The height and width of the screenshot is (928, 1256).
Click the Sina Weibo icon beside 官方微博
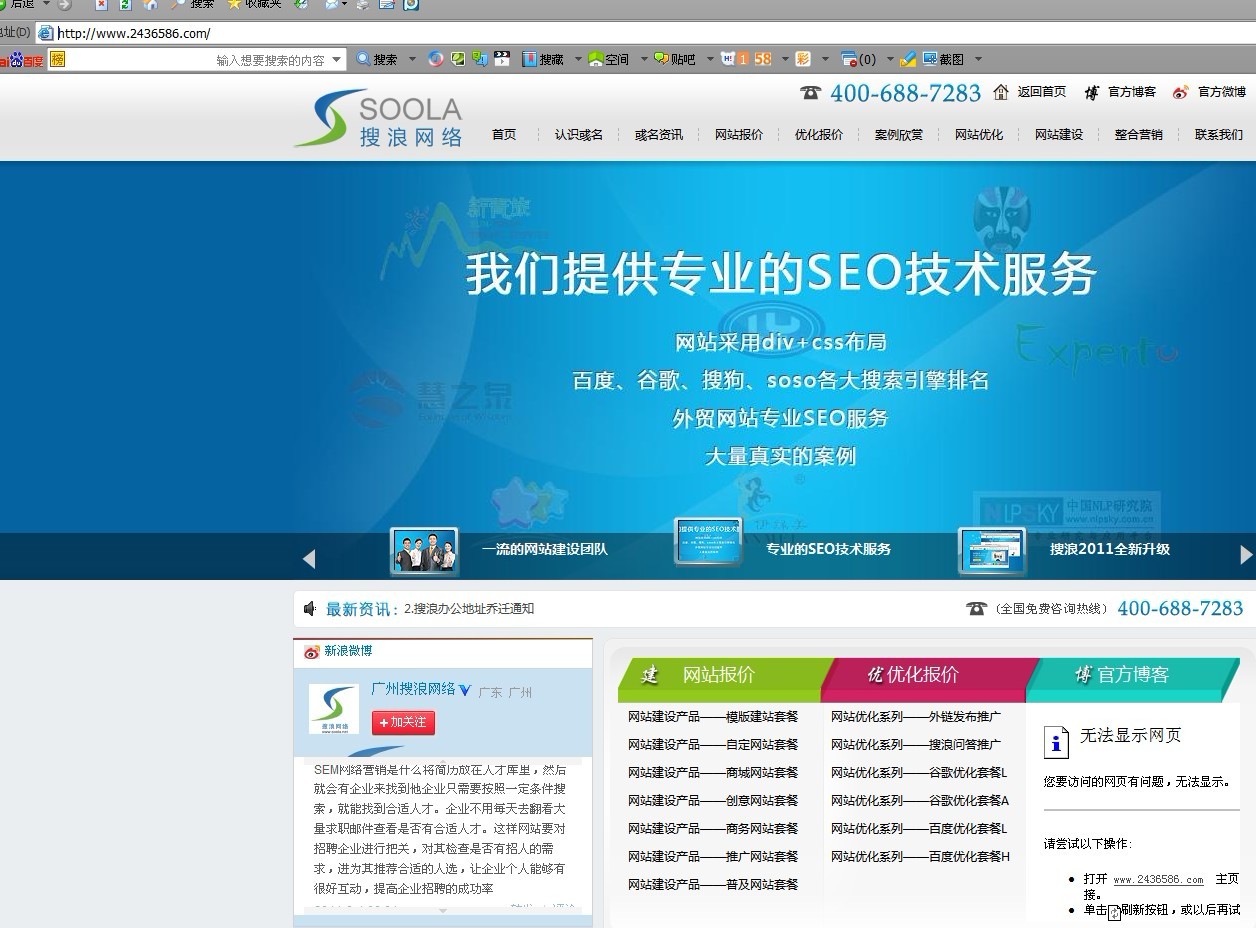coord(1180,92)
